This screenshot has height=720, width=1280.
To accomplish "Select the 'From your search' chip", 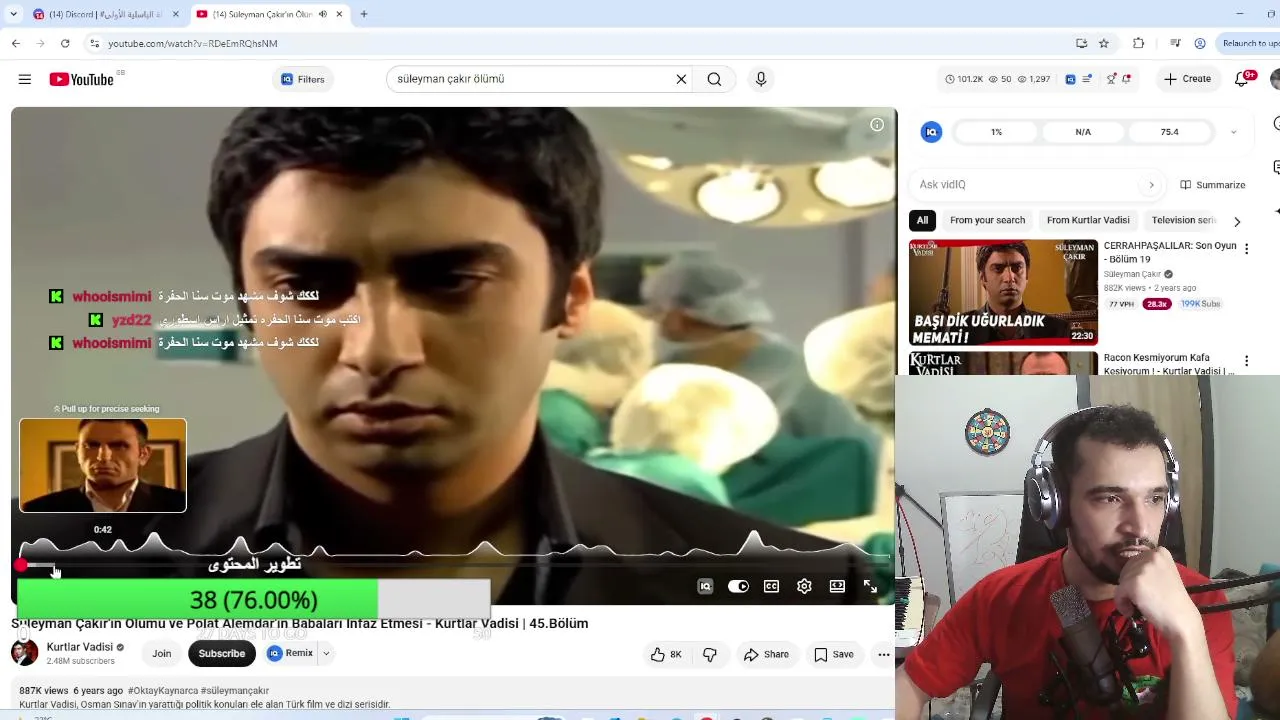I will 987,220.
